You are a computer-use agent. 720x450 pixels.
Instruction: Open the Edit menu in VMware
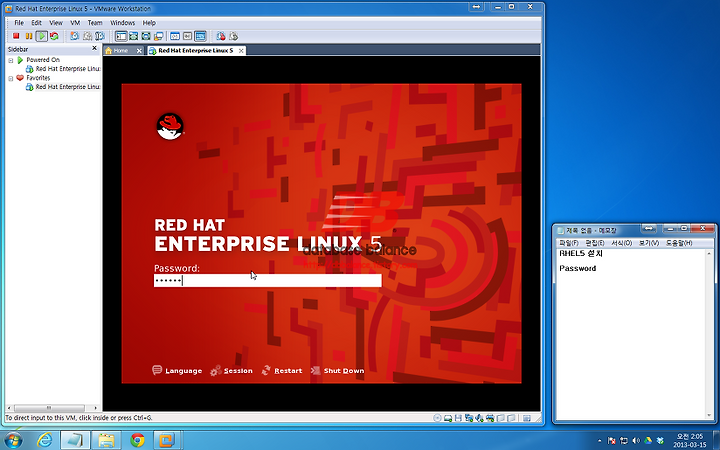pyautogui.click(x=36, y=22)
